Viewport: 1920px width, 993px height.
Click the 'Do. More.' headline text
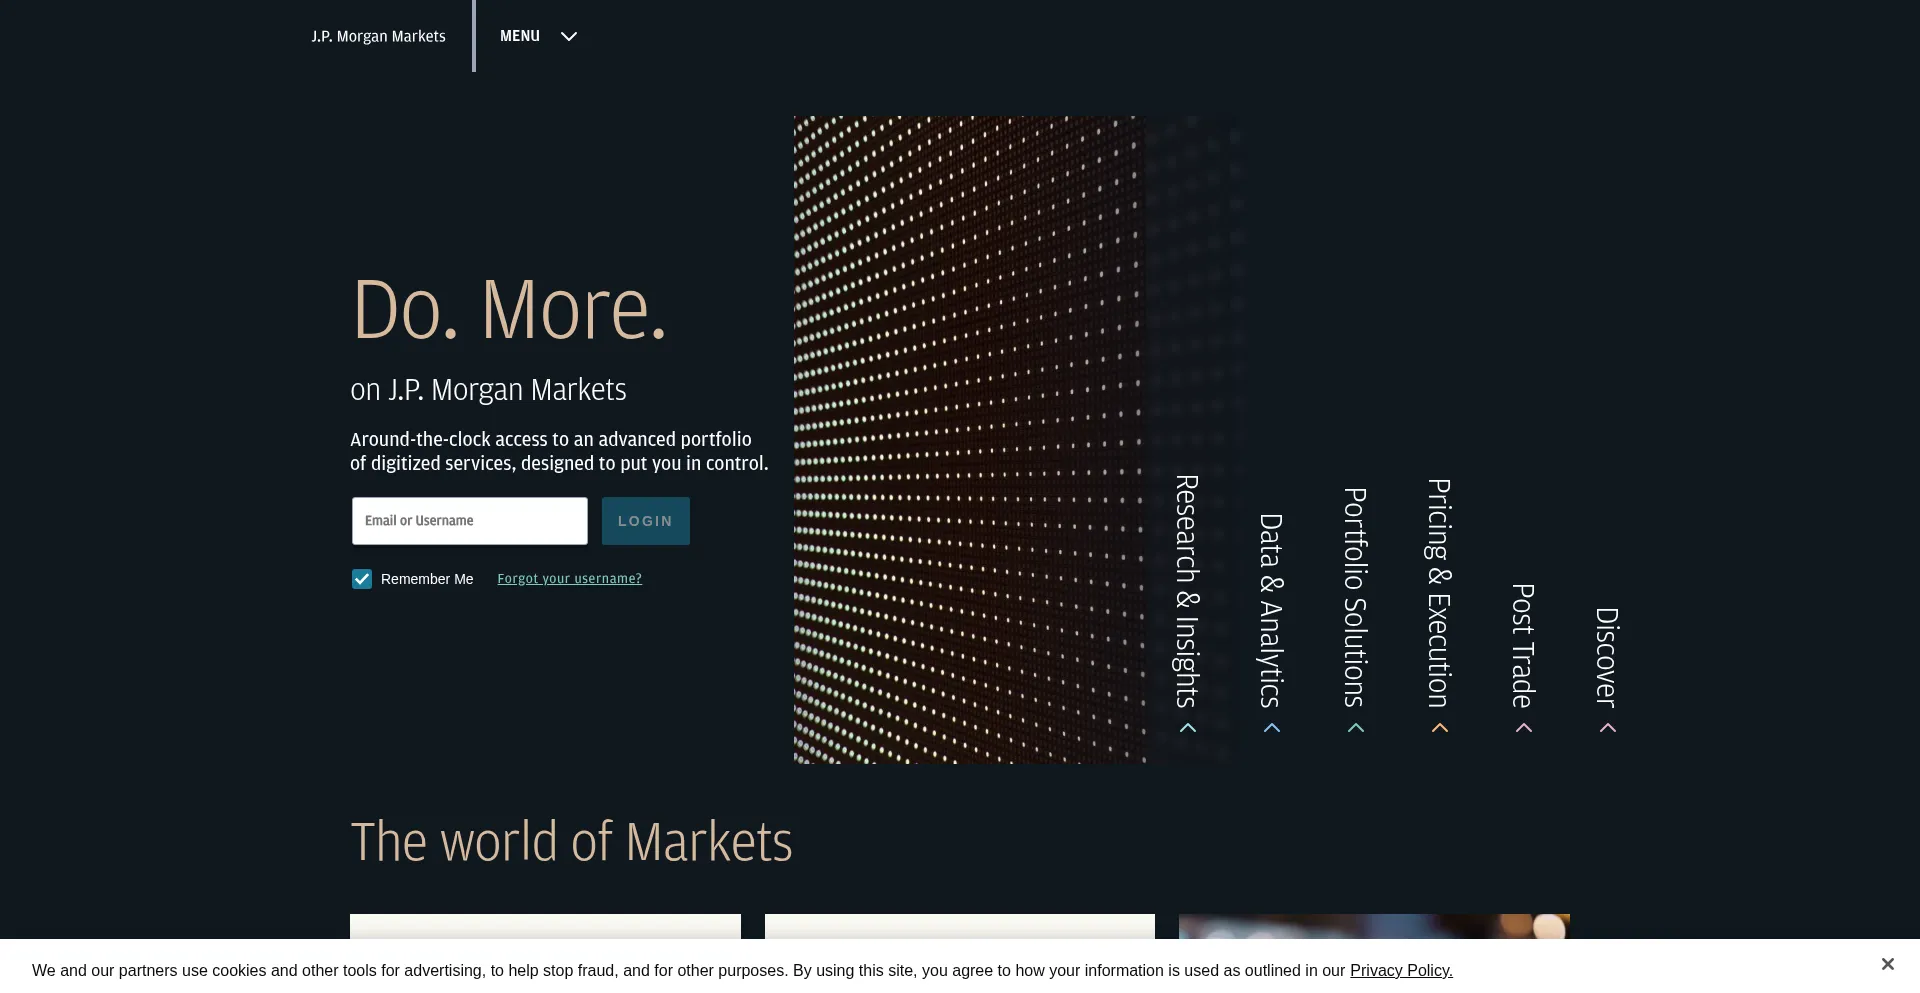pyautogui.click(x=509, y=310)
